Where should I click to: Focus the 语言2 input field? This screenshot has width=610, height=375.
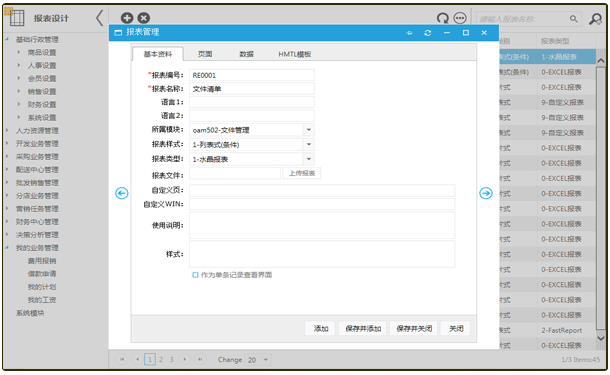coord(252,116)
